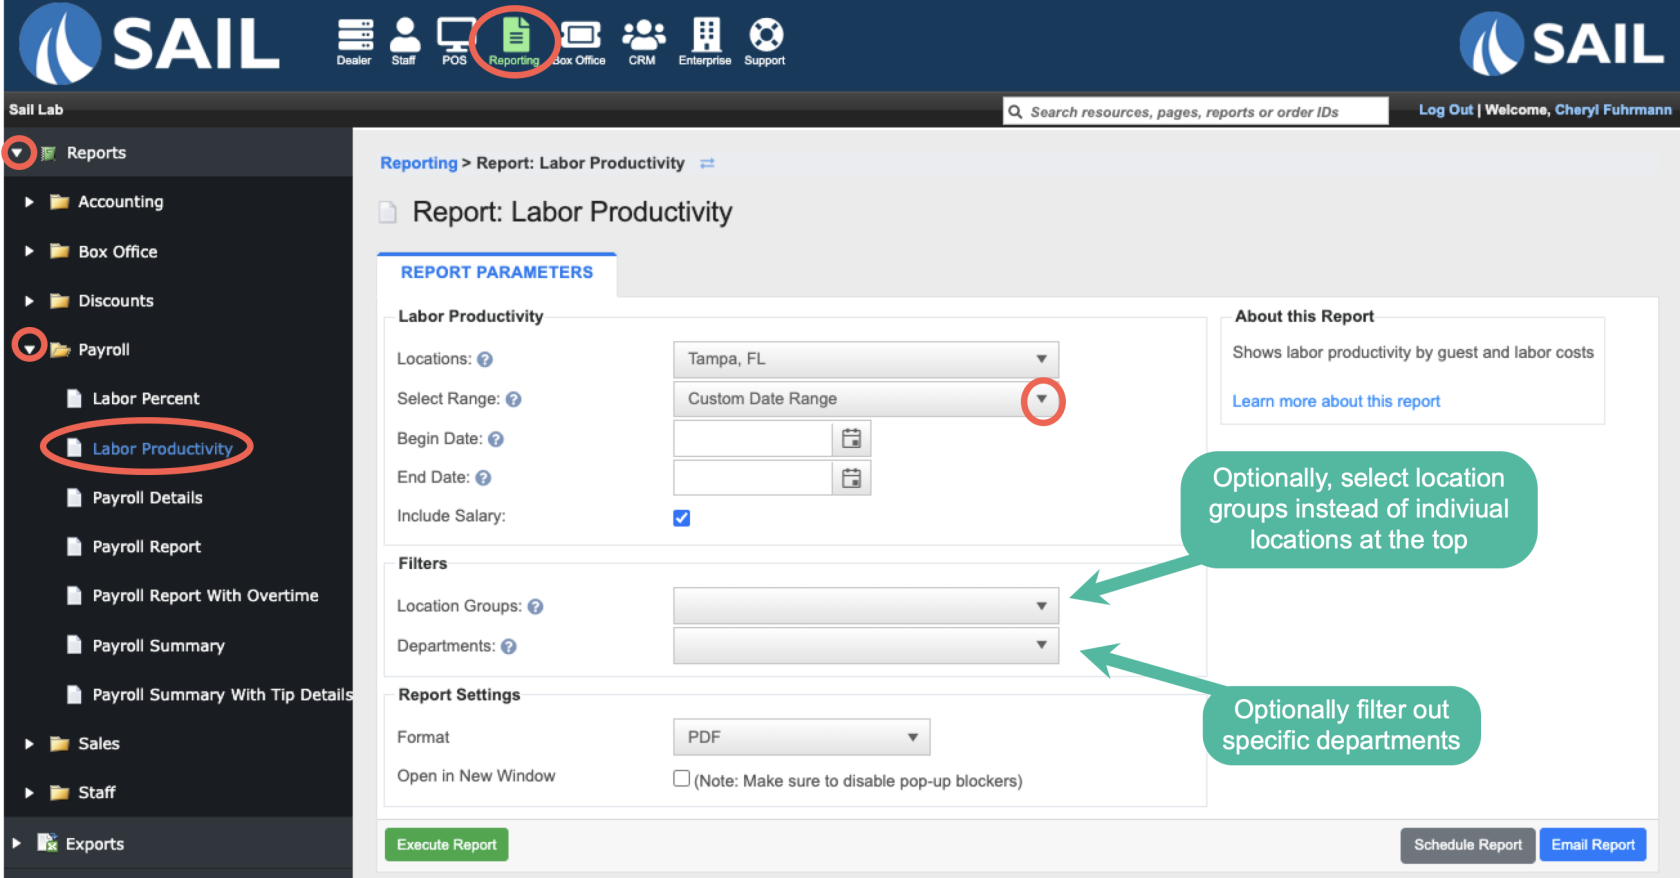Click the Log Out link
The height and width of the screenshot is (878, 1680).
(1445, 110)
